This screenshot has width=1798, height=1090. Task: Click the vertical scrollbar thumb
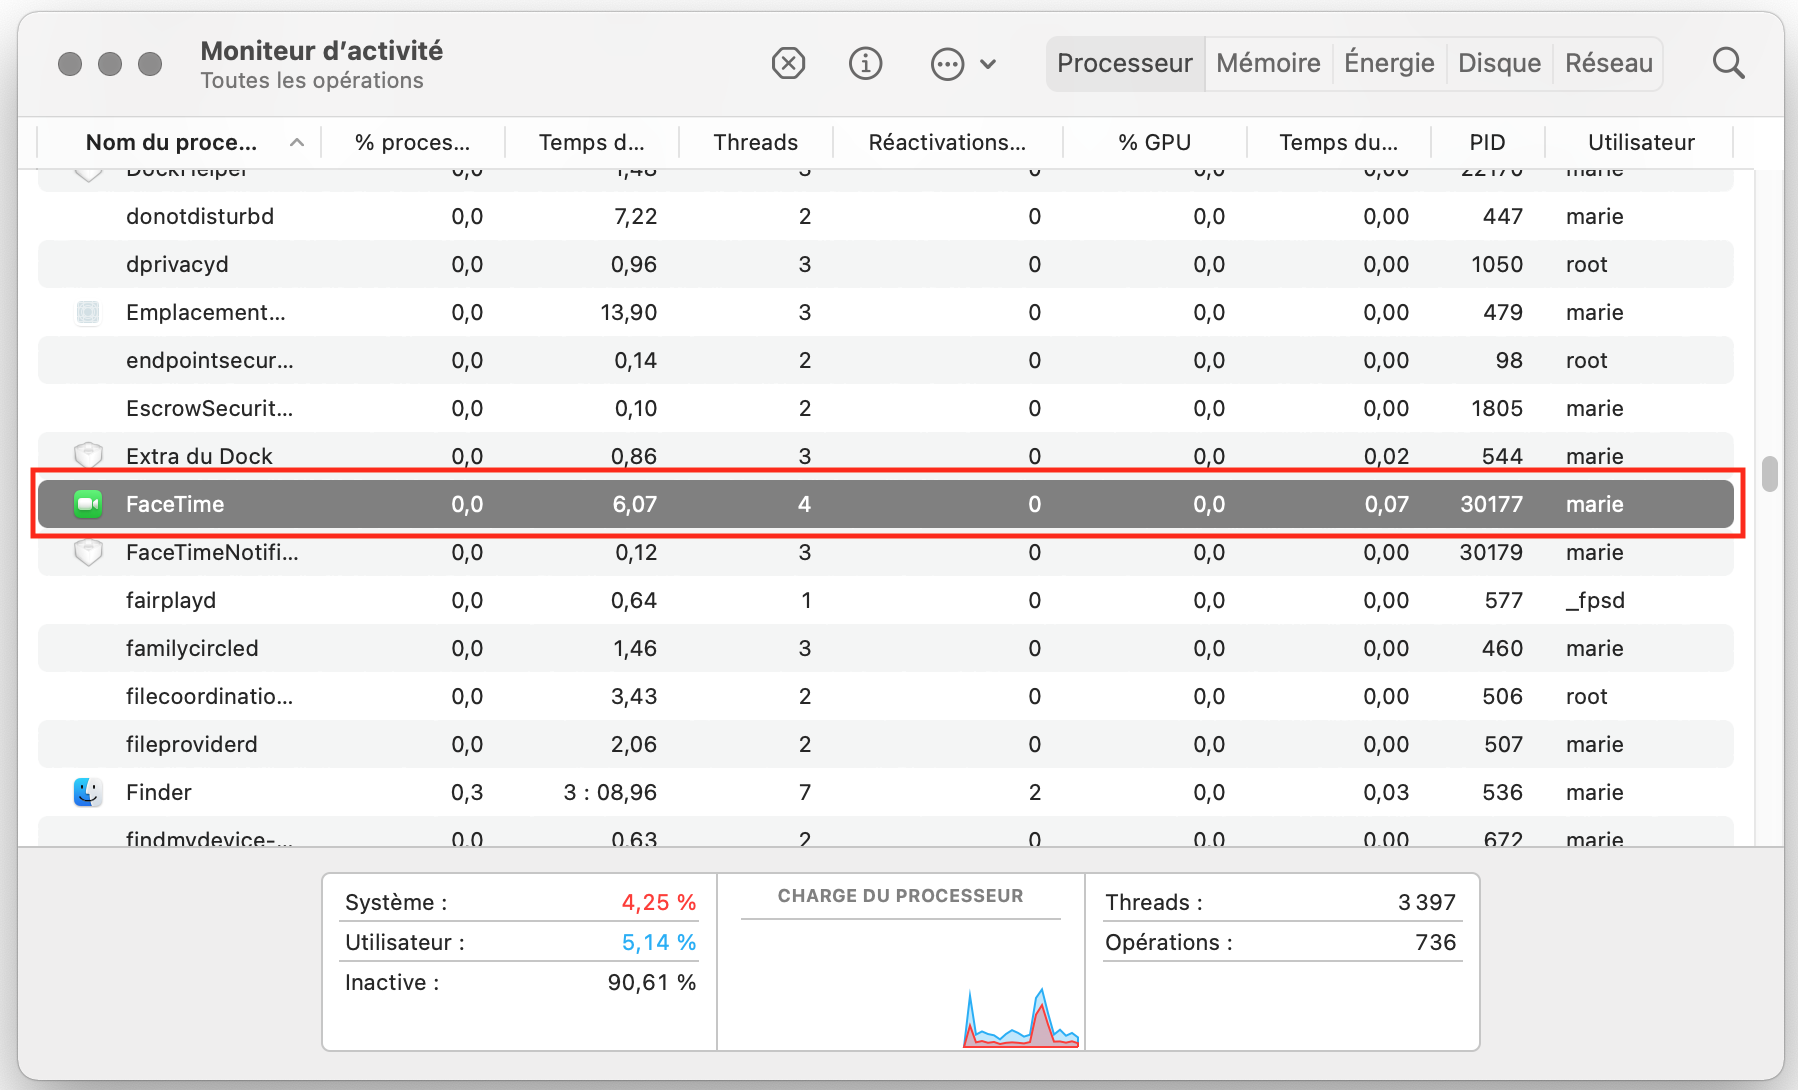coord(1770,474)
